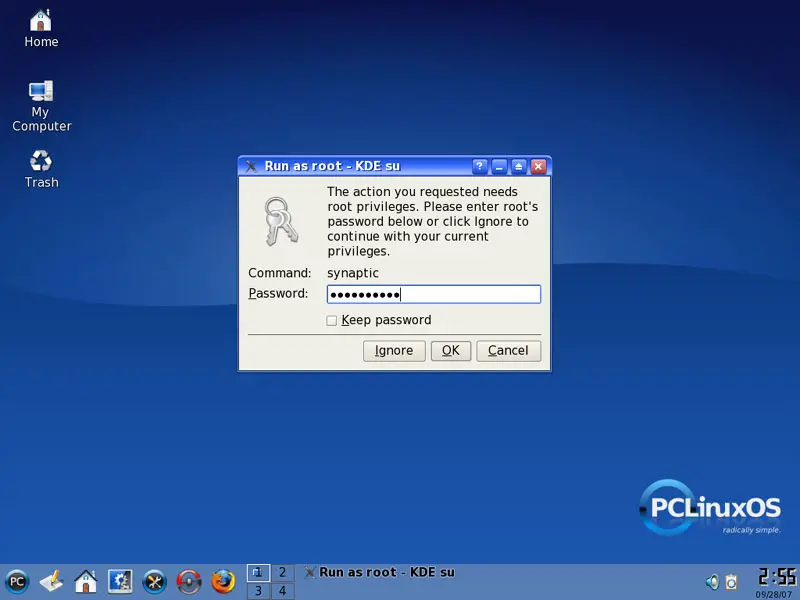Open the volume speaker tray icon

pos(712,582)
